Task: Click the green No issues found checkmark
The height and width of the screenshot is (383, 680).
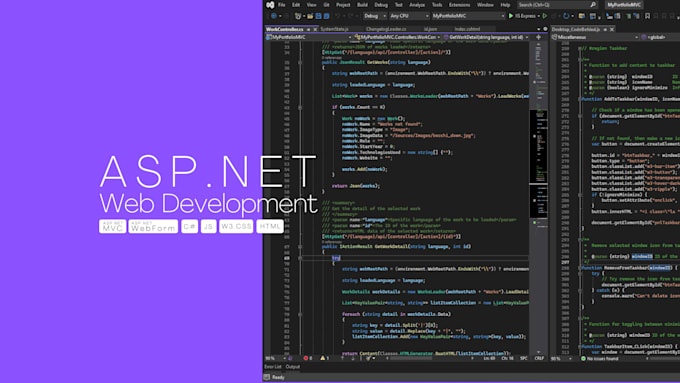Action: 583,359
